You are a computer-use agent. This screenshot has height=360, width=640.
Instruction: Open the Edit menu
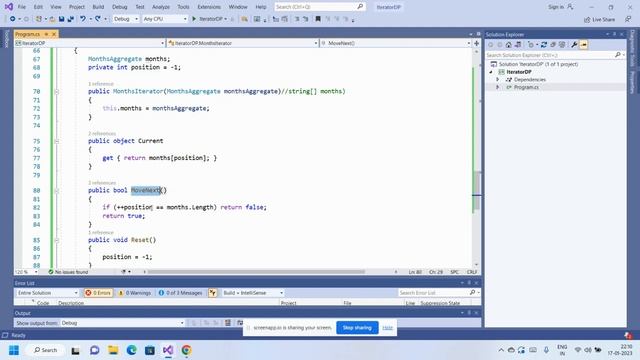click(38, 7)
